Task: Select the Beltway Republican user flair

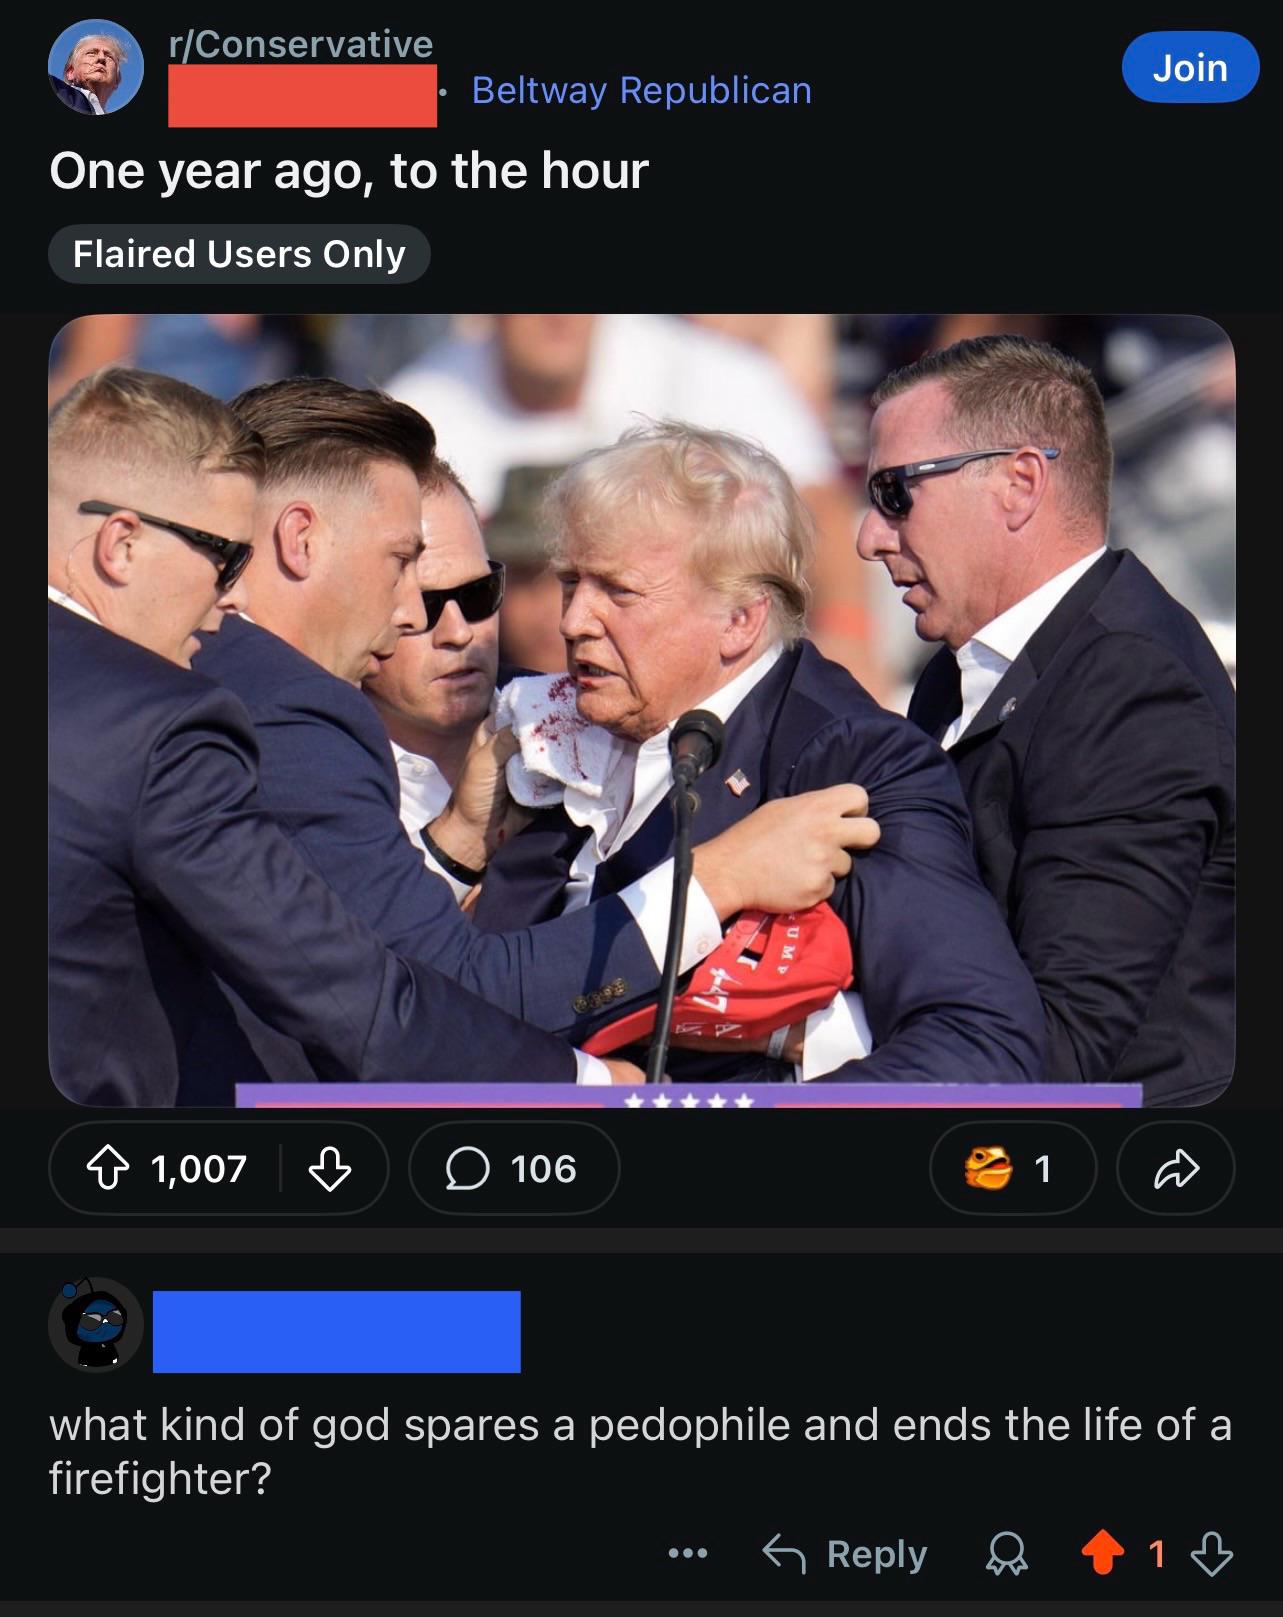Action: tap(641, 91)
